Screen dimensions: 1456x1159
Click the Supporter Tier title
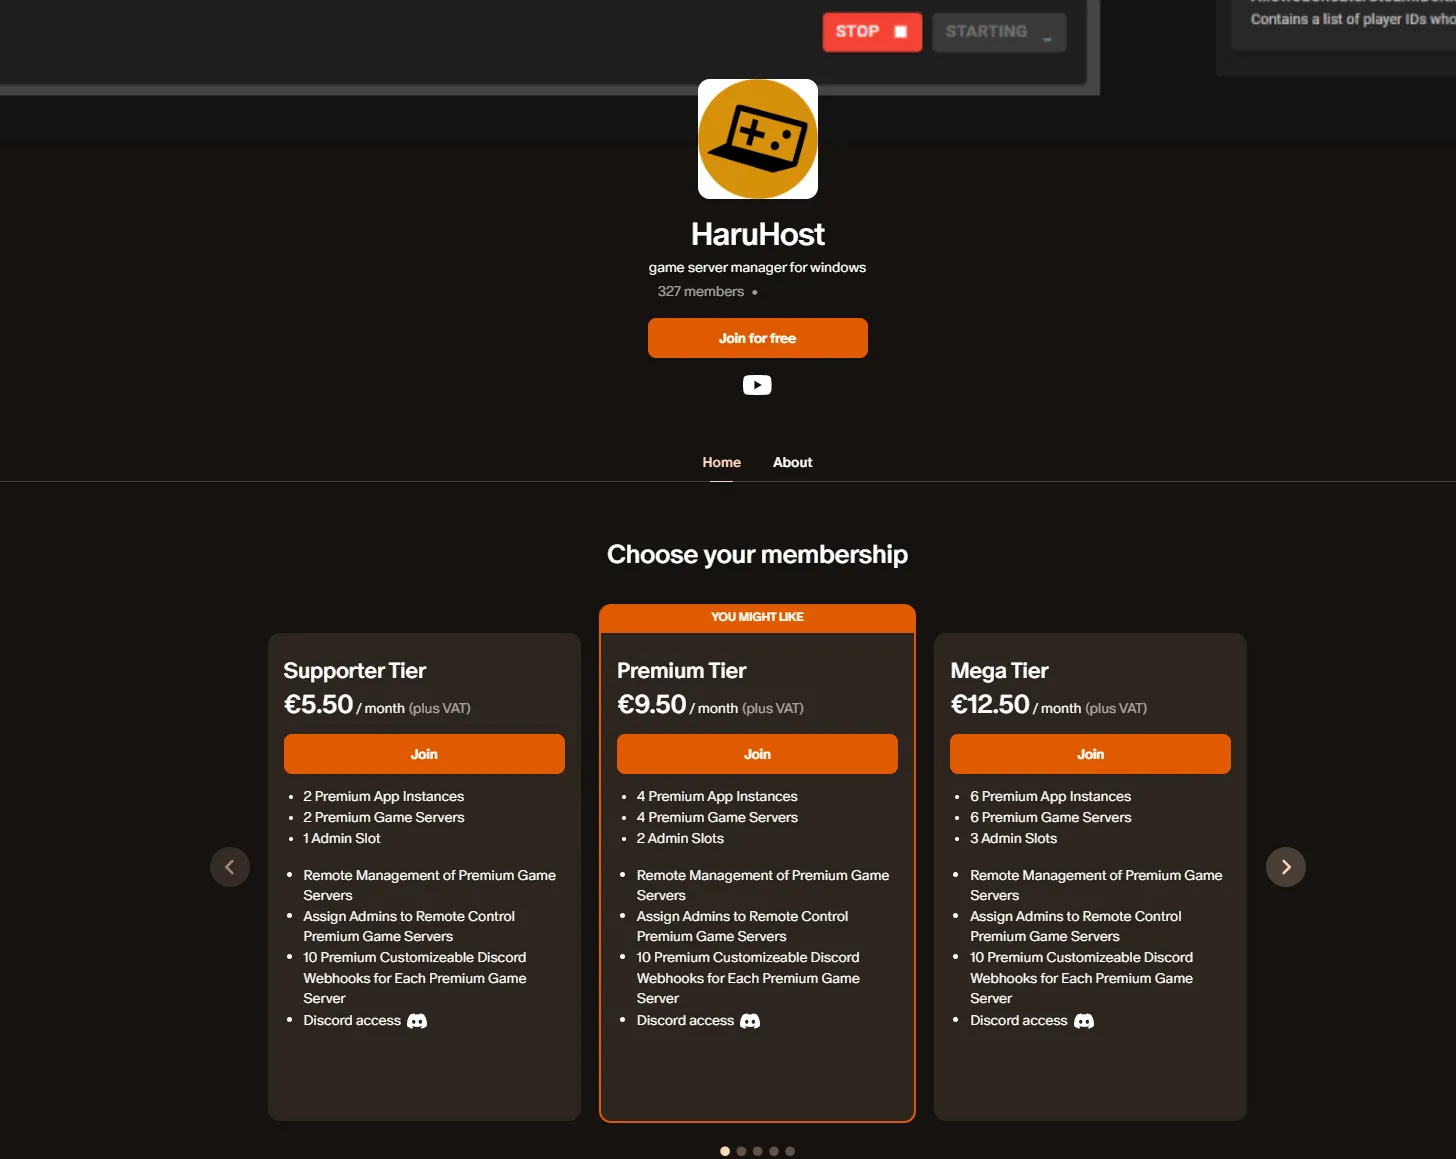354,670
